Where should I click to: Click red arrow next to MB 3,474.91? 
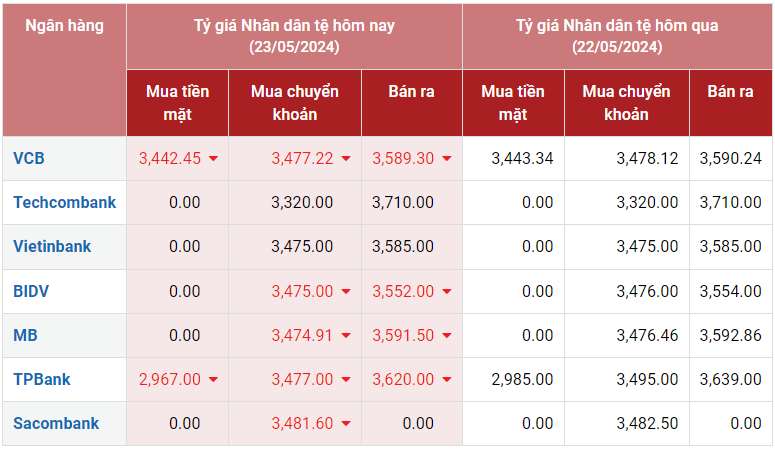[x=346, y=336]
